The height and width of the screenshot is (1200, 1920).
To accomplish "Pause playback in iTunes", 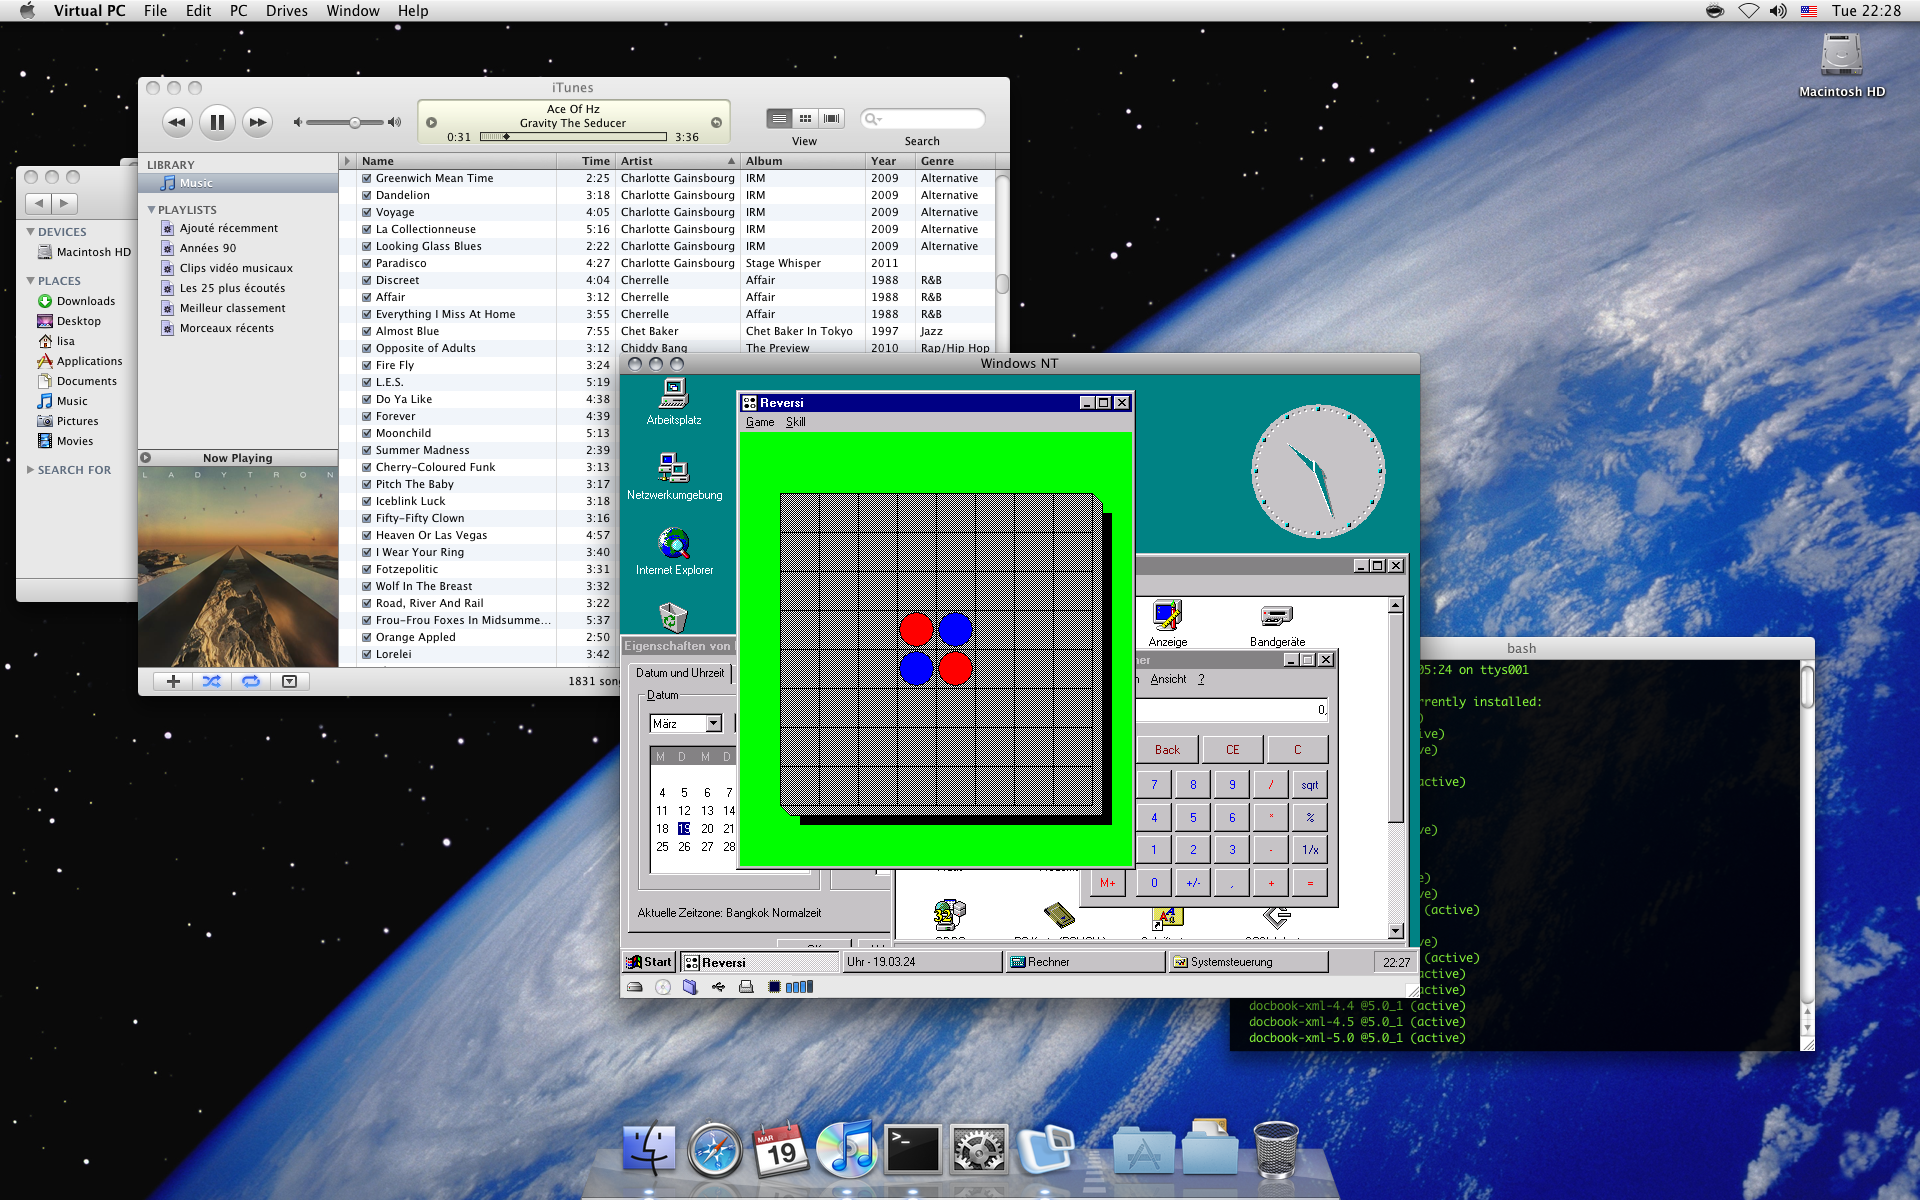I will (x=217, y=122).
